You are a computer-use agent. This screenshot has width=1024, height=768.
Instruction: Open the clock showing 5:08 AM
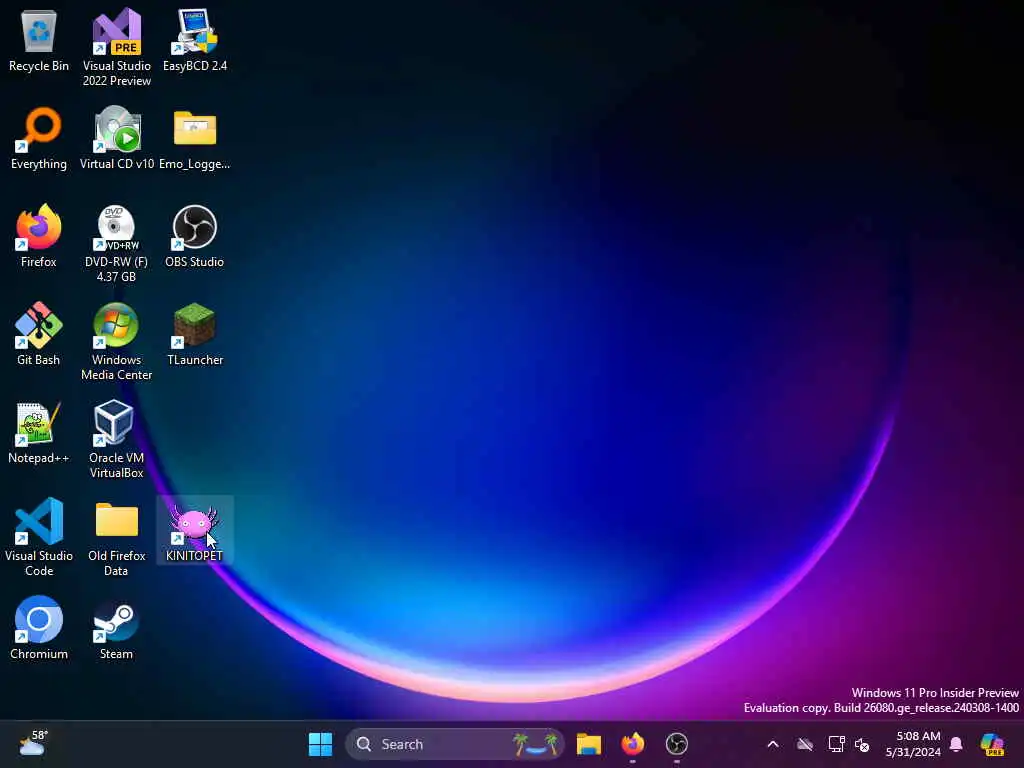[x=913, y=744]
